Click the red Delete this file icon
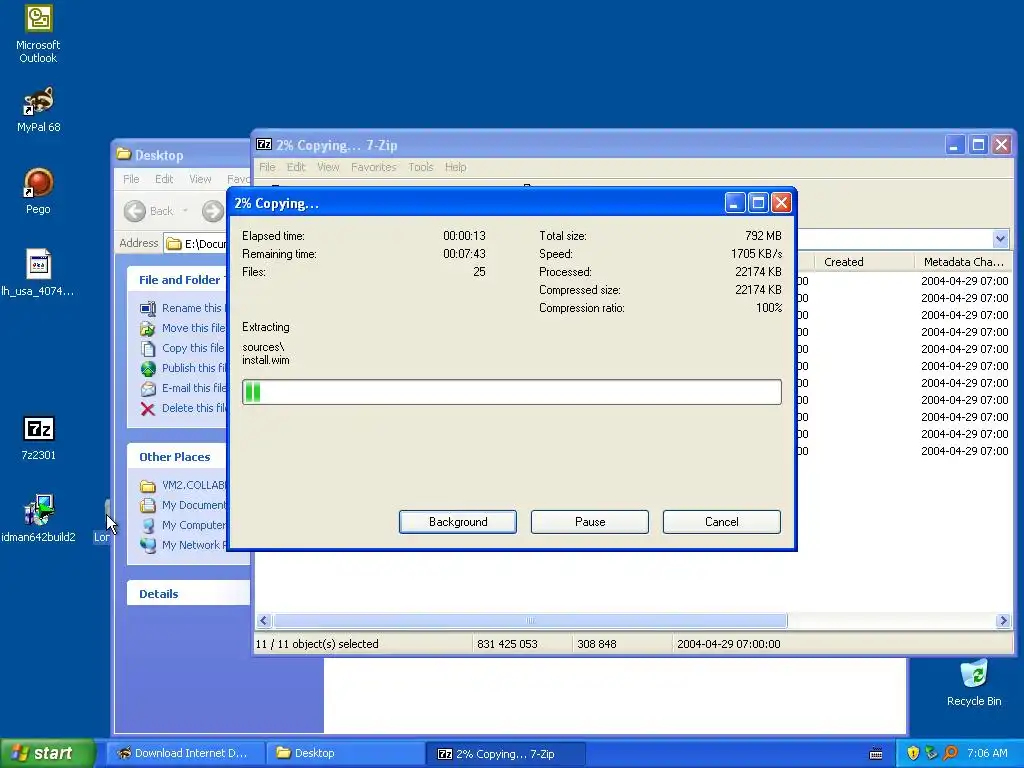The width and height of the screenshot is (1024, 768). click(x=148, y=409)
